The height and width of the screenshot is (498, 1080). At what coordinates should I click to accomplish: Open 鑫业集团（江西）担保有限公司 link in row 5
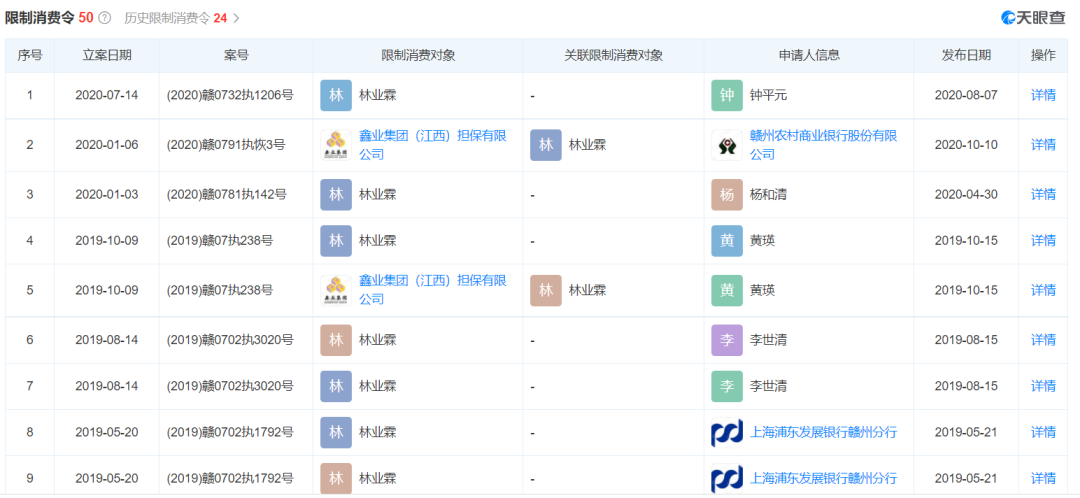tap(433, 290)
